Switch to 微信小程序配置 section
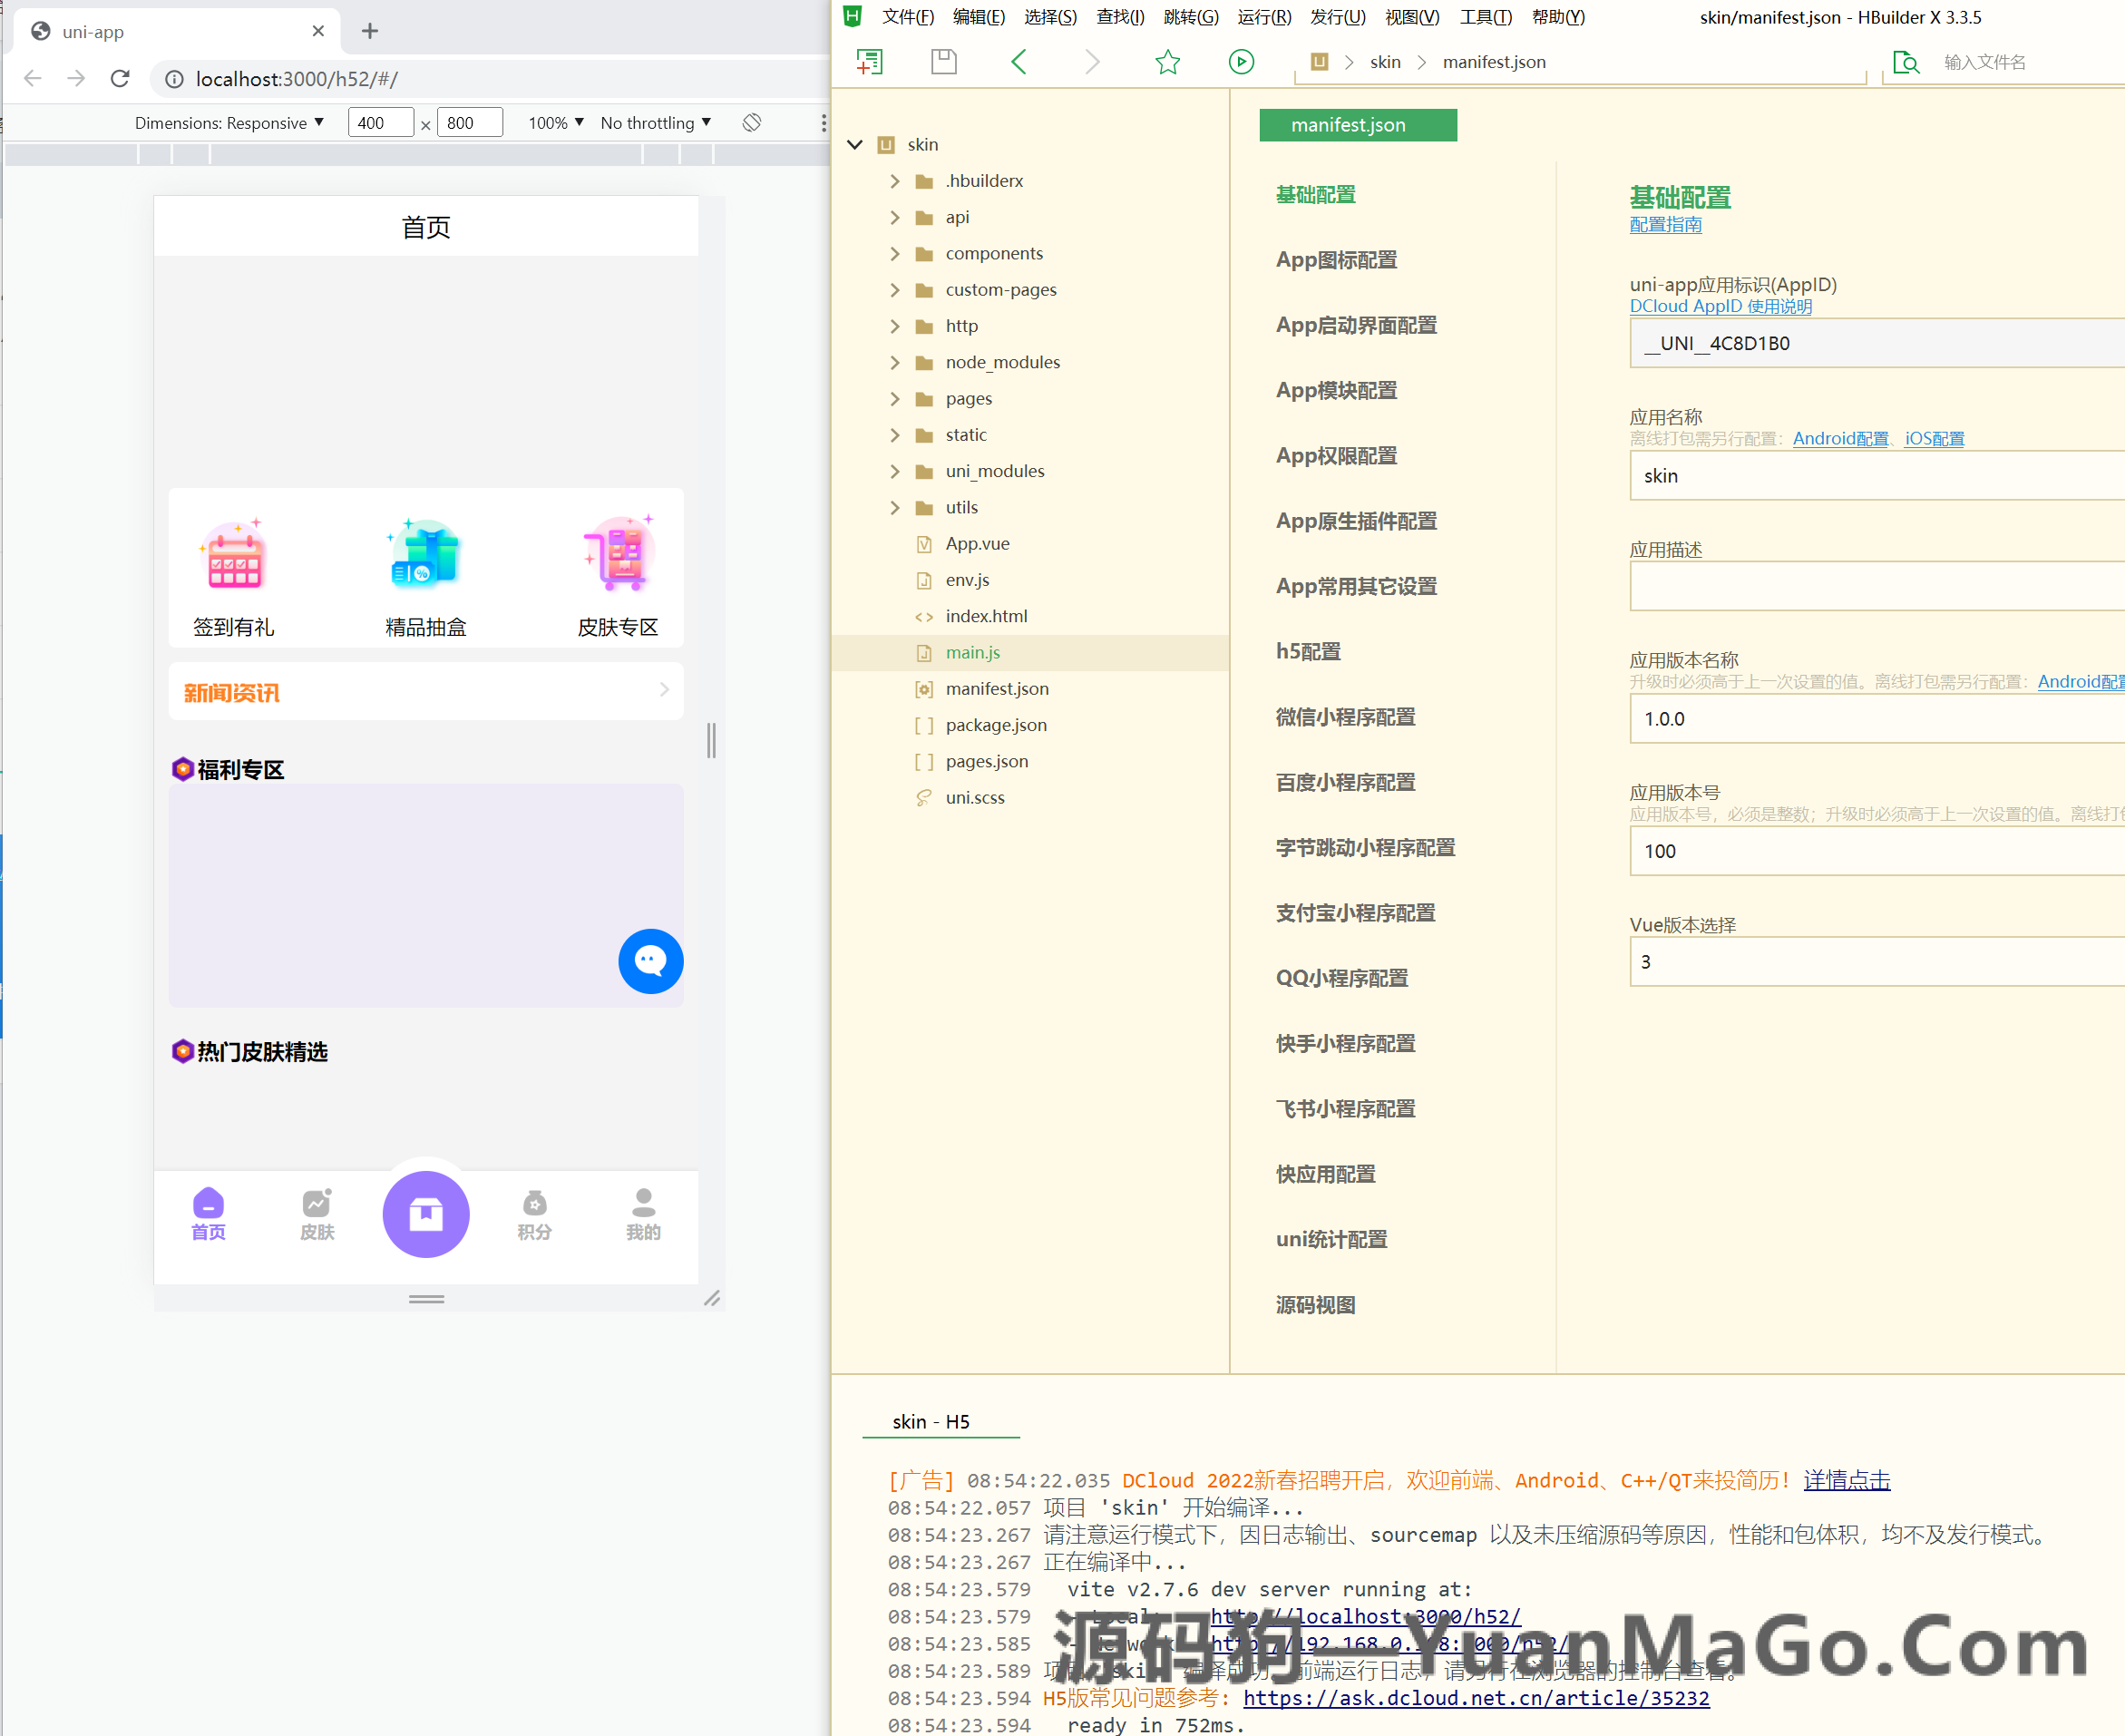The width and height of the screenshot is (2125, 1736). (x=1344, y=717)
